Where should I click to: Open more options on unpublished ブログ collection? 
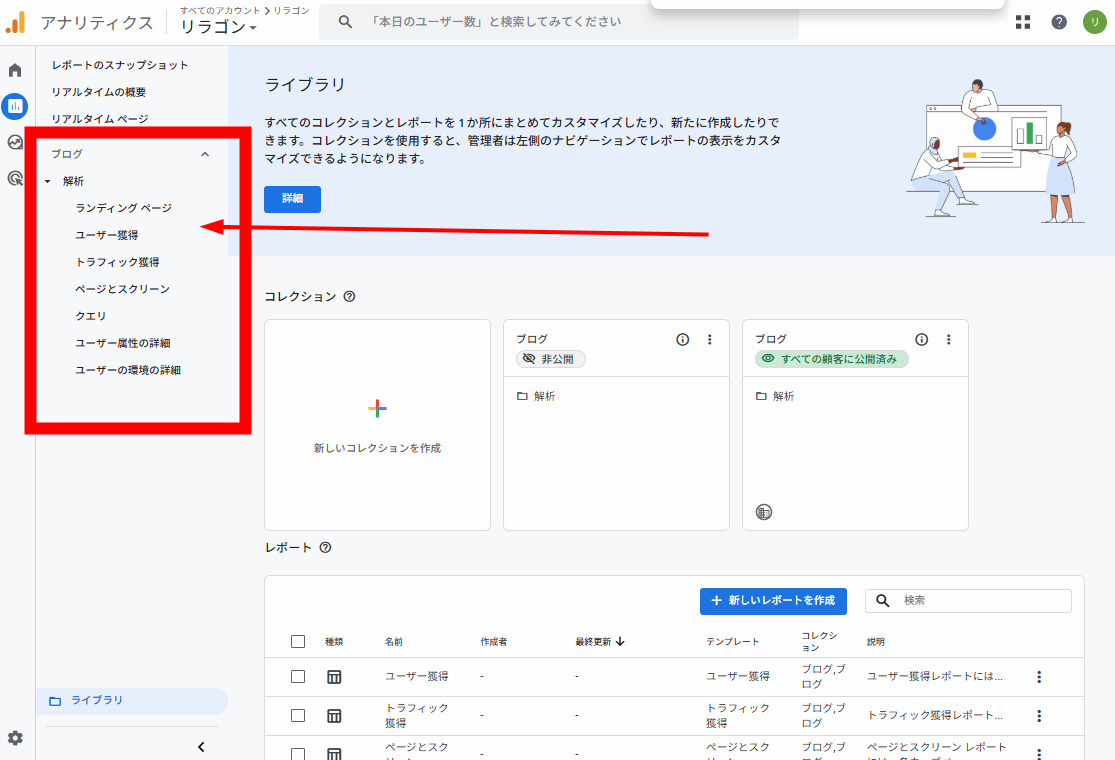click(710, 340)
